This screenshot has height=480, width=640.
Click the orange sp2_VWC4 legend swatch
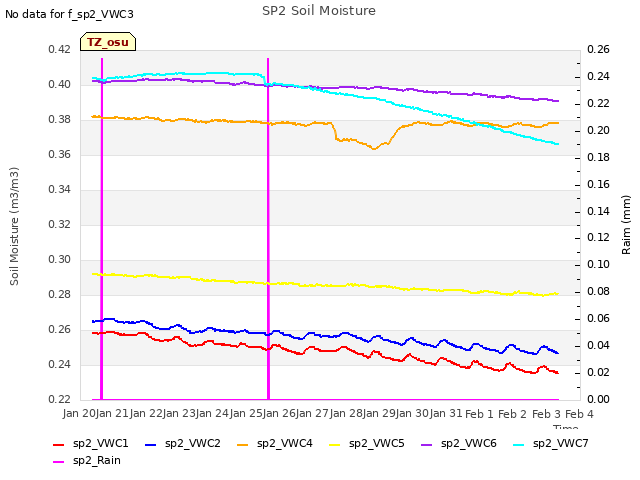coord(243,444)
